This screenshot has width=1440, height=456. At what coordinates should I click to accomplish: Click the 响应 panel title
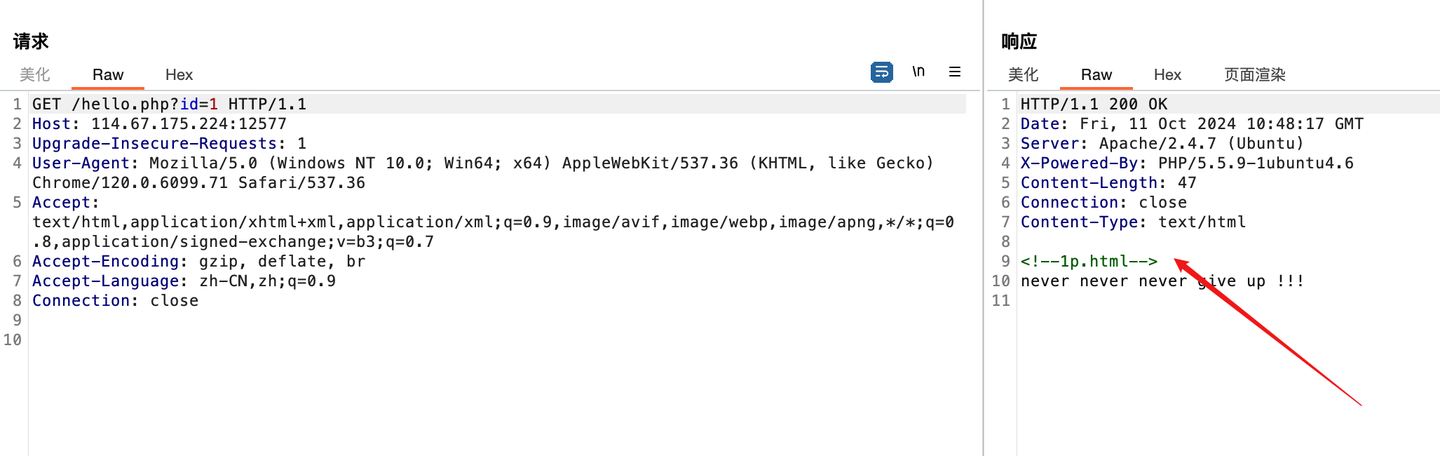[1019, 42]
